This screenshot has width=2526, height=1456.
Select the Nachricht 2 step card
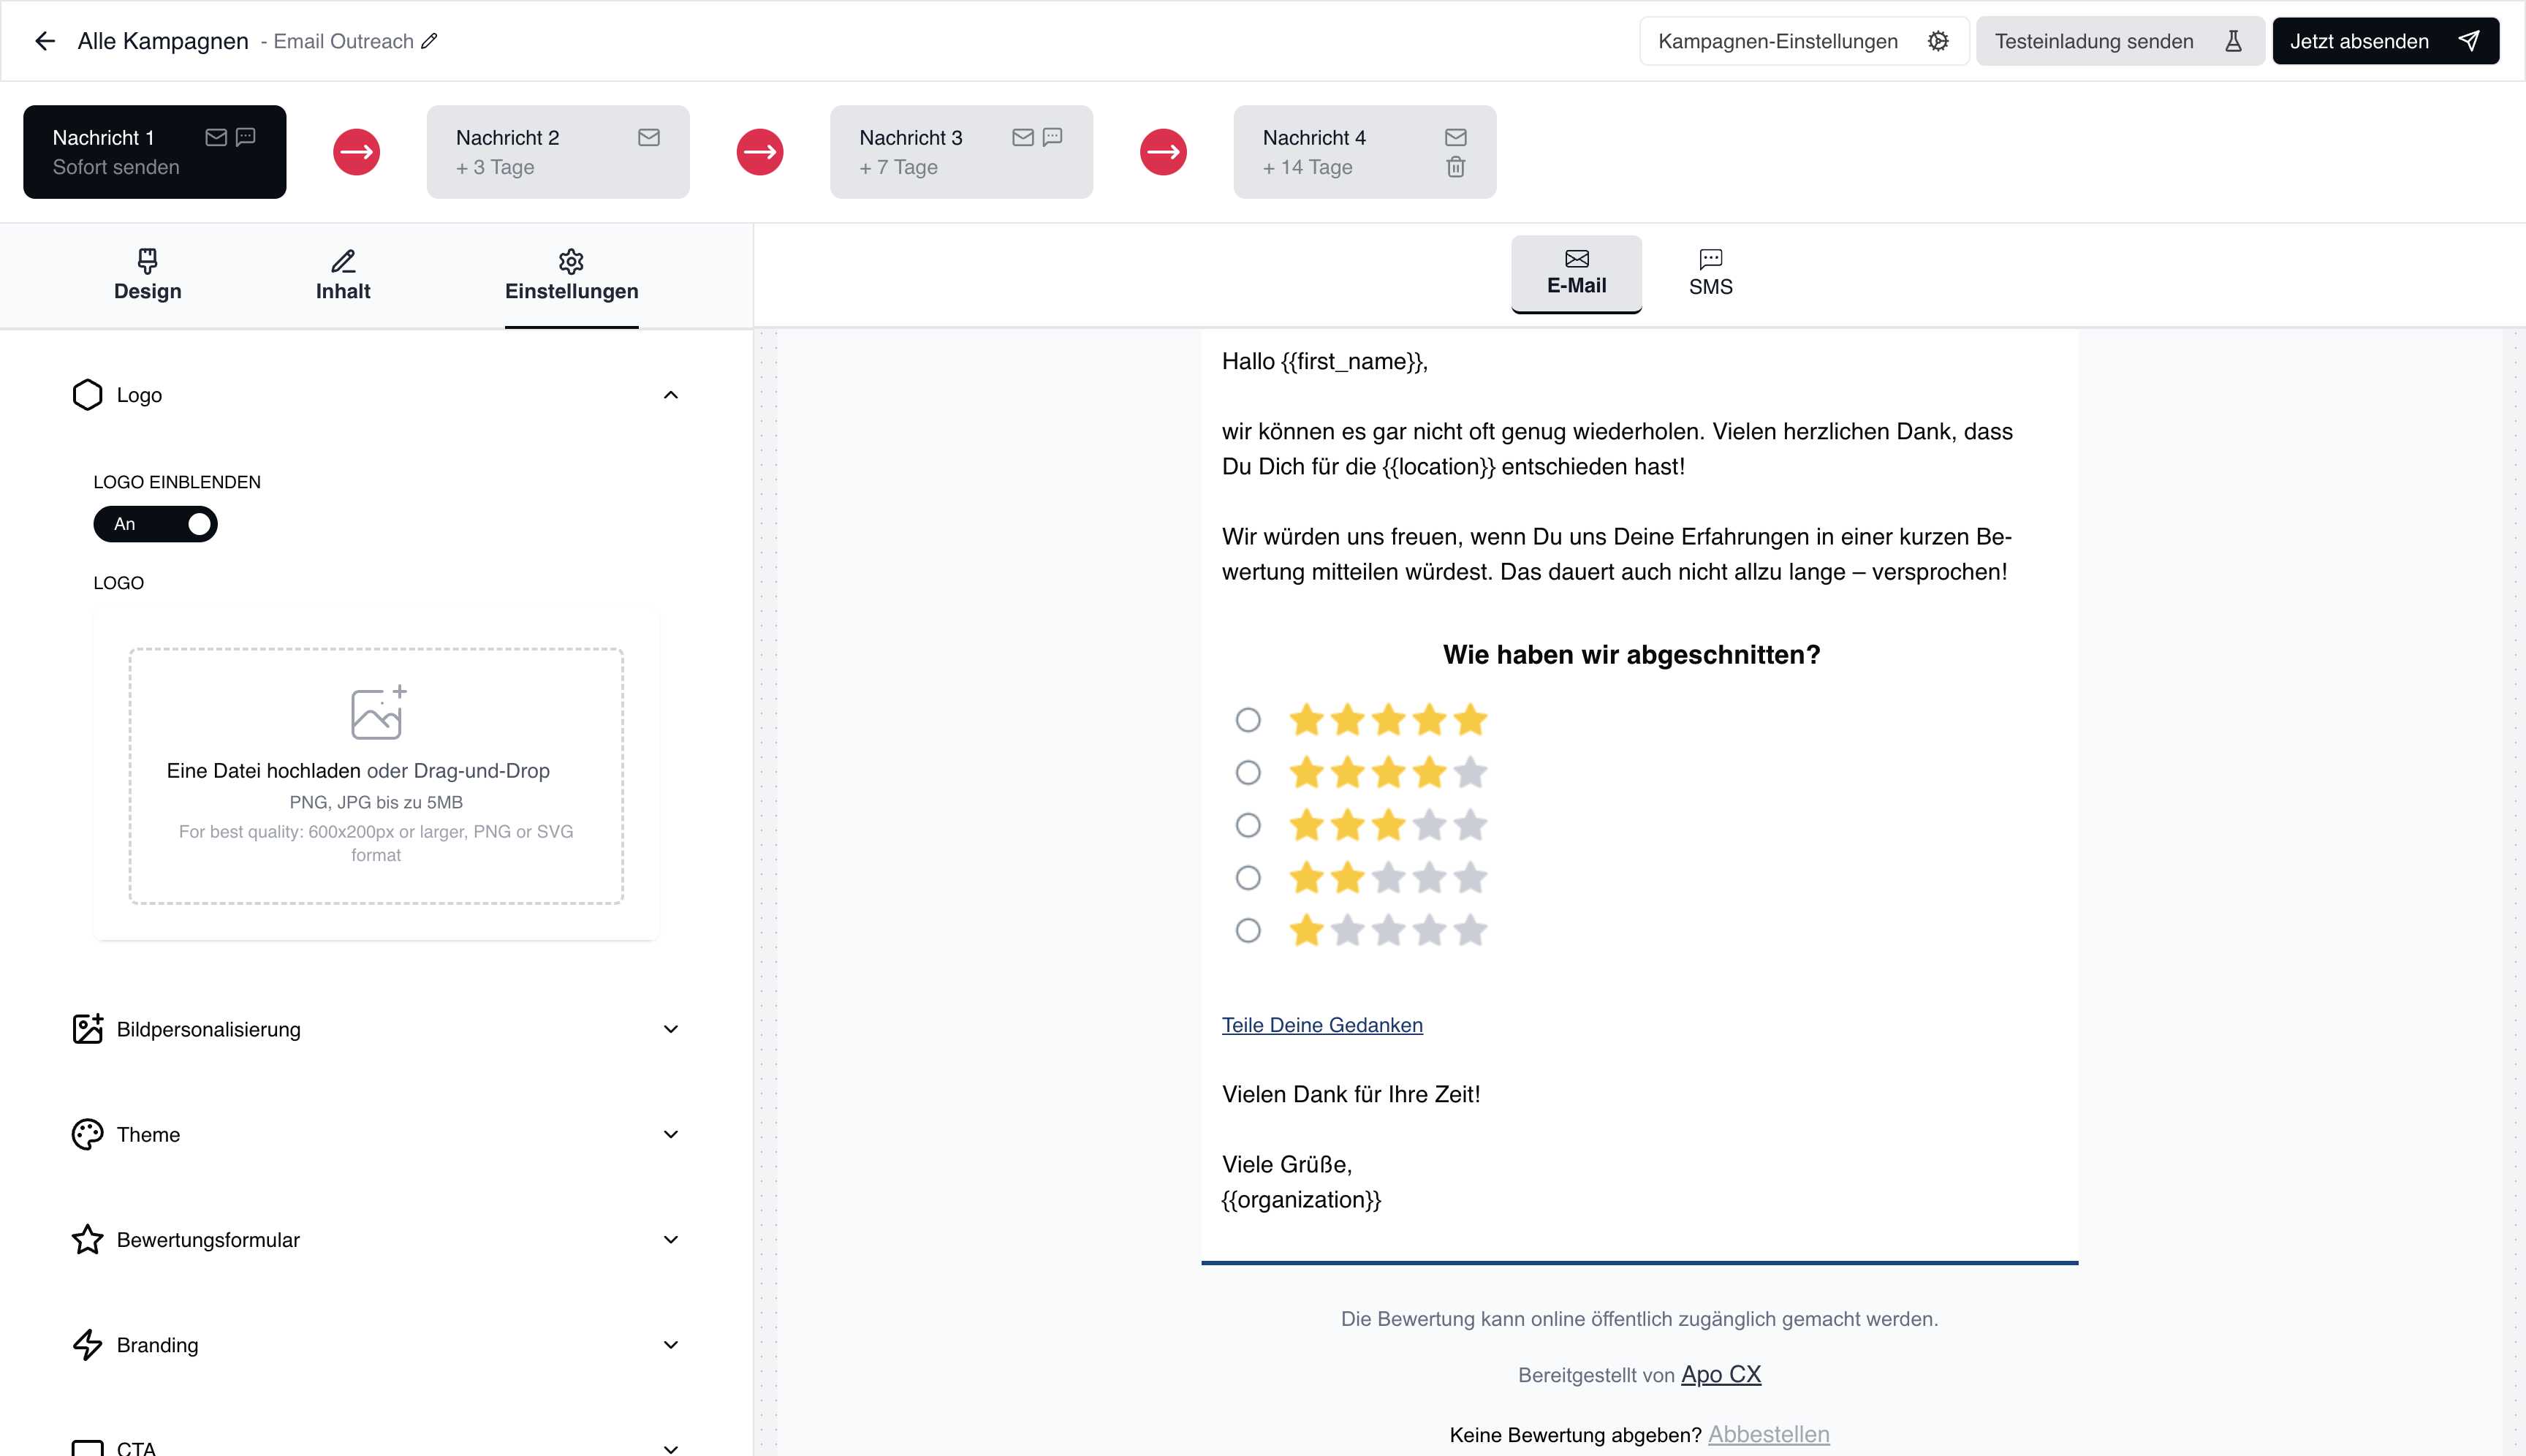(x=557, y=152)
